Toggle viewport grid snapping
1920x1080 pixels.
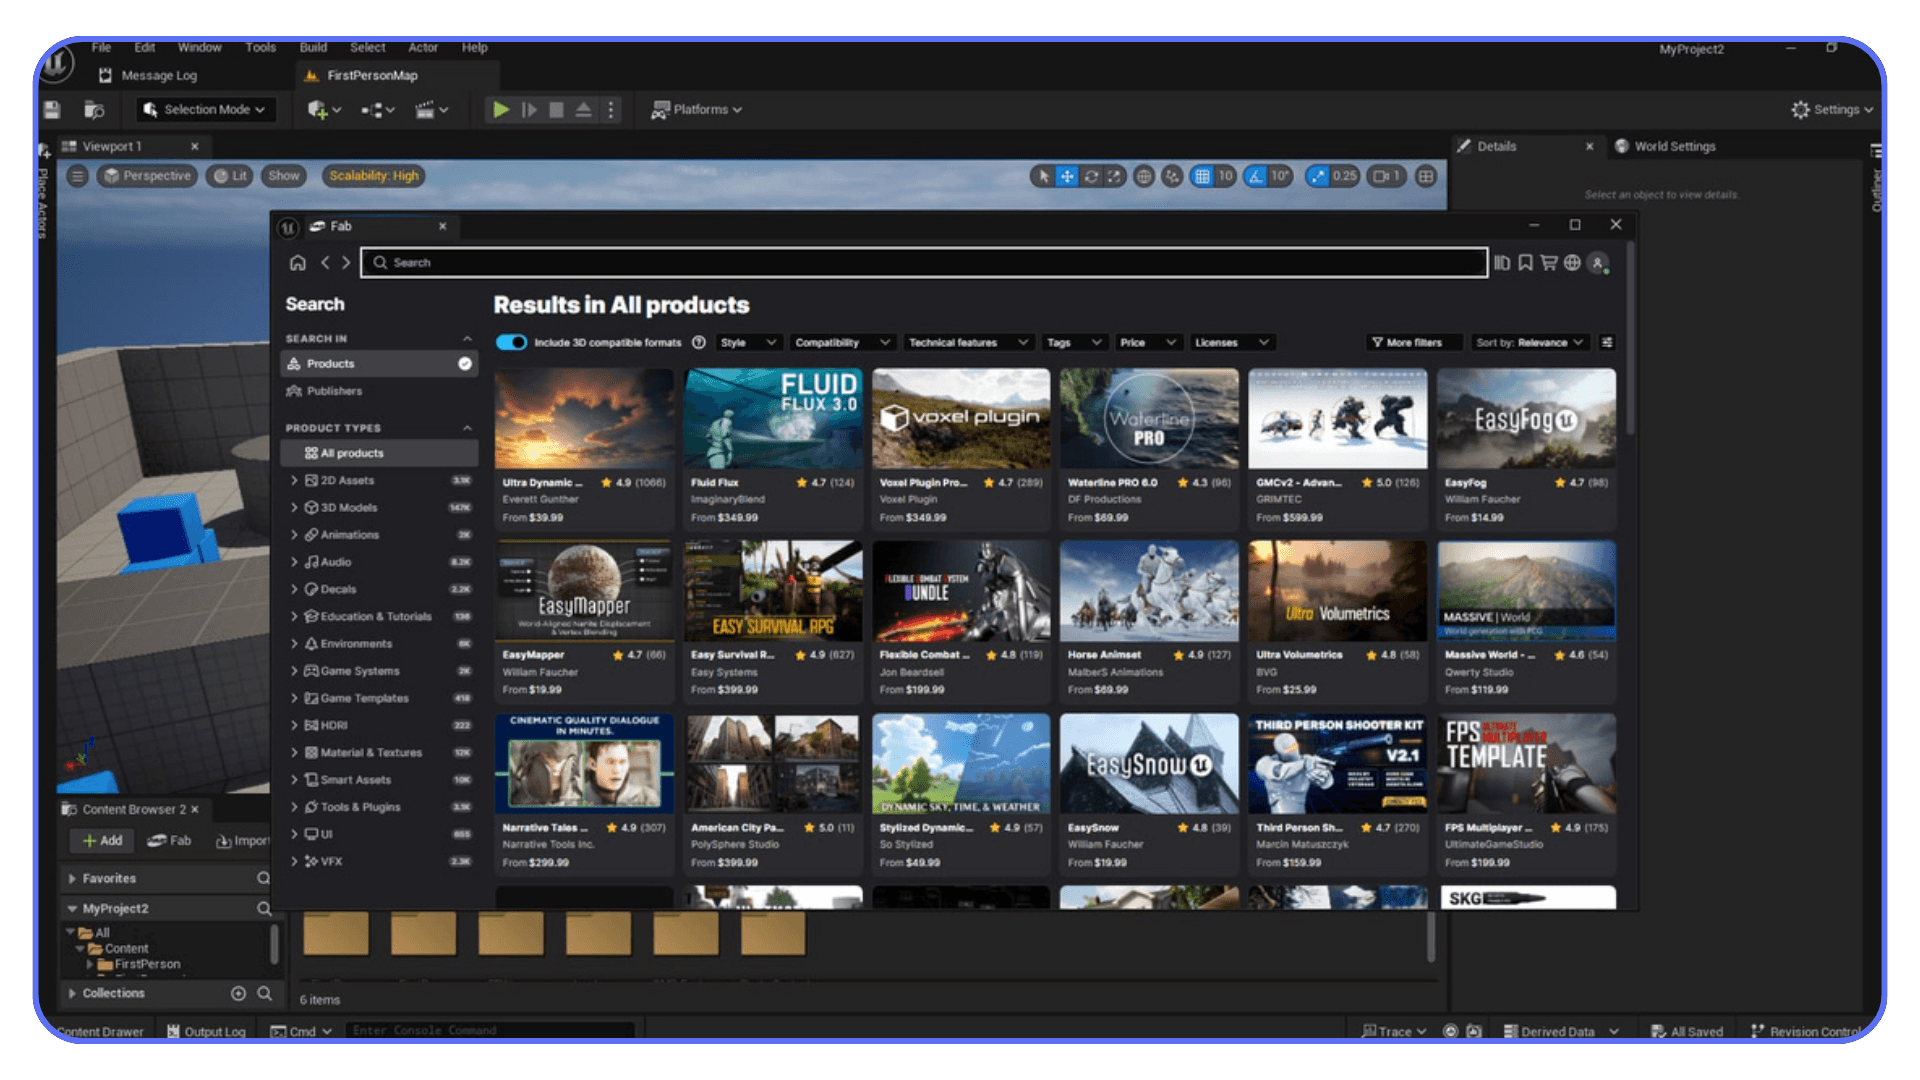click(x=1202, y=176)
